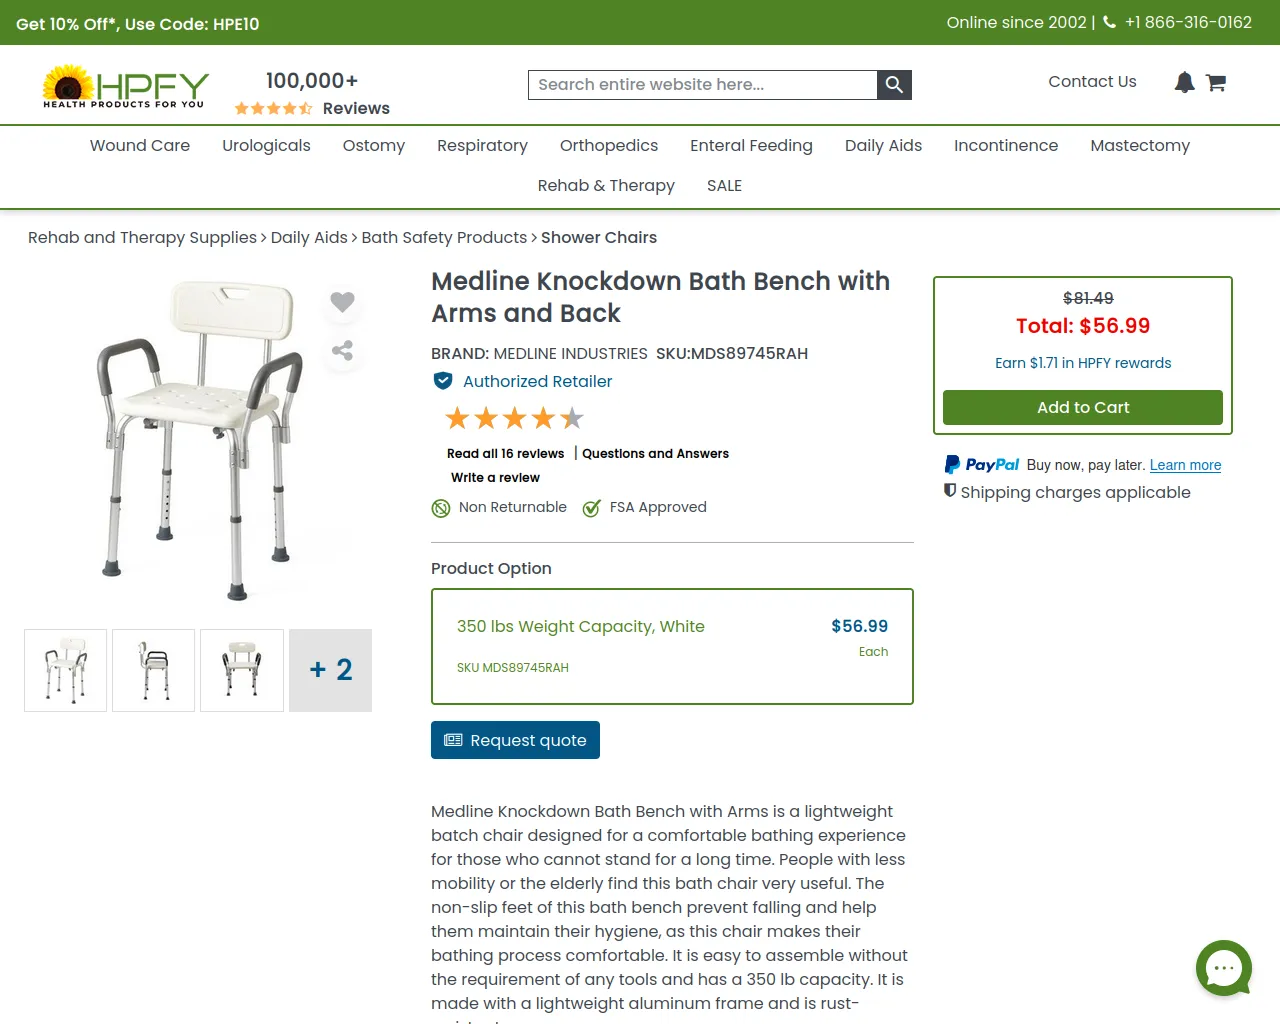Open the Rehab & Therapy menu

606,185
